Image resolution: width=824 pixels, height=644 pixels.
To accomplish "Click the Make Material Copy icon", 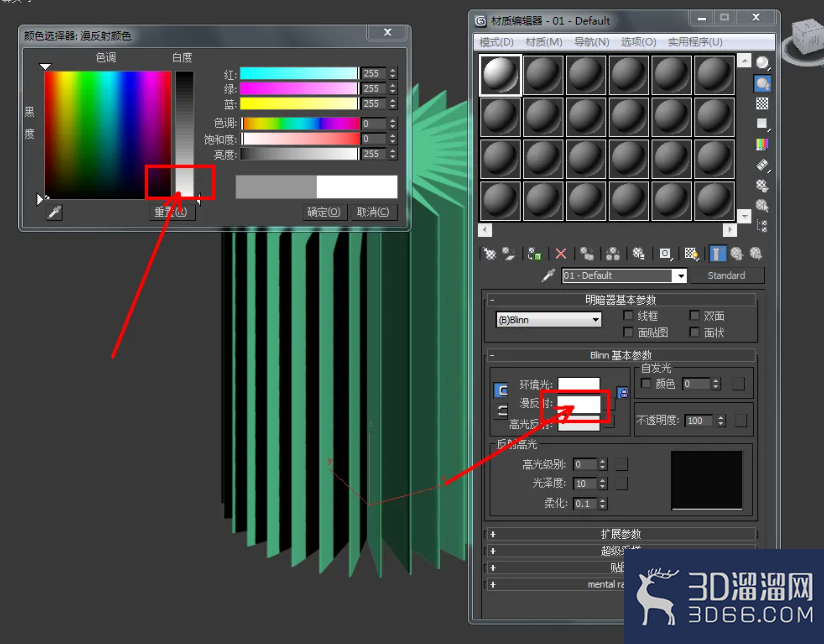I will click(x=586, y=254).
